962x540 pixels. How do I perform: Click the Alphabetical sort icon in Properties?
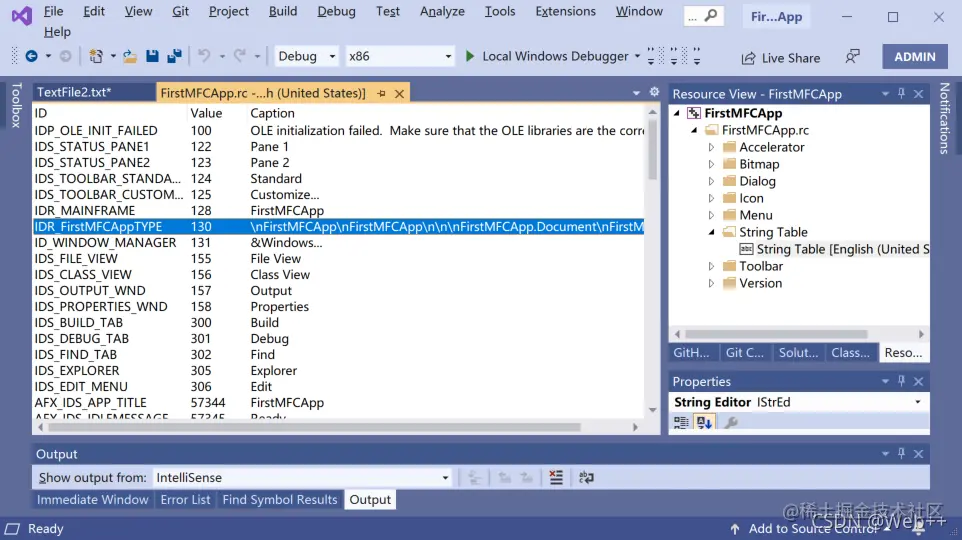(704, 422)
